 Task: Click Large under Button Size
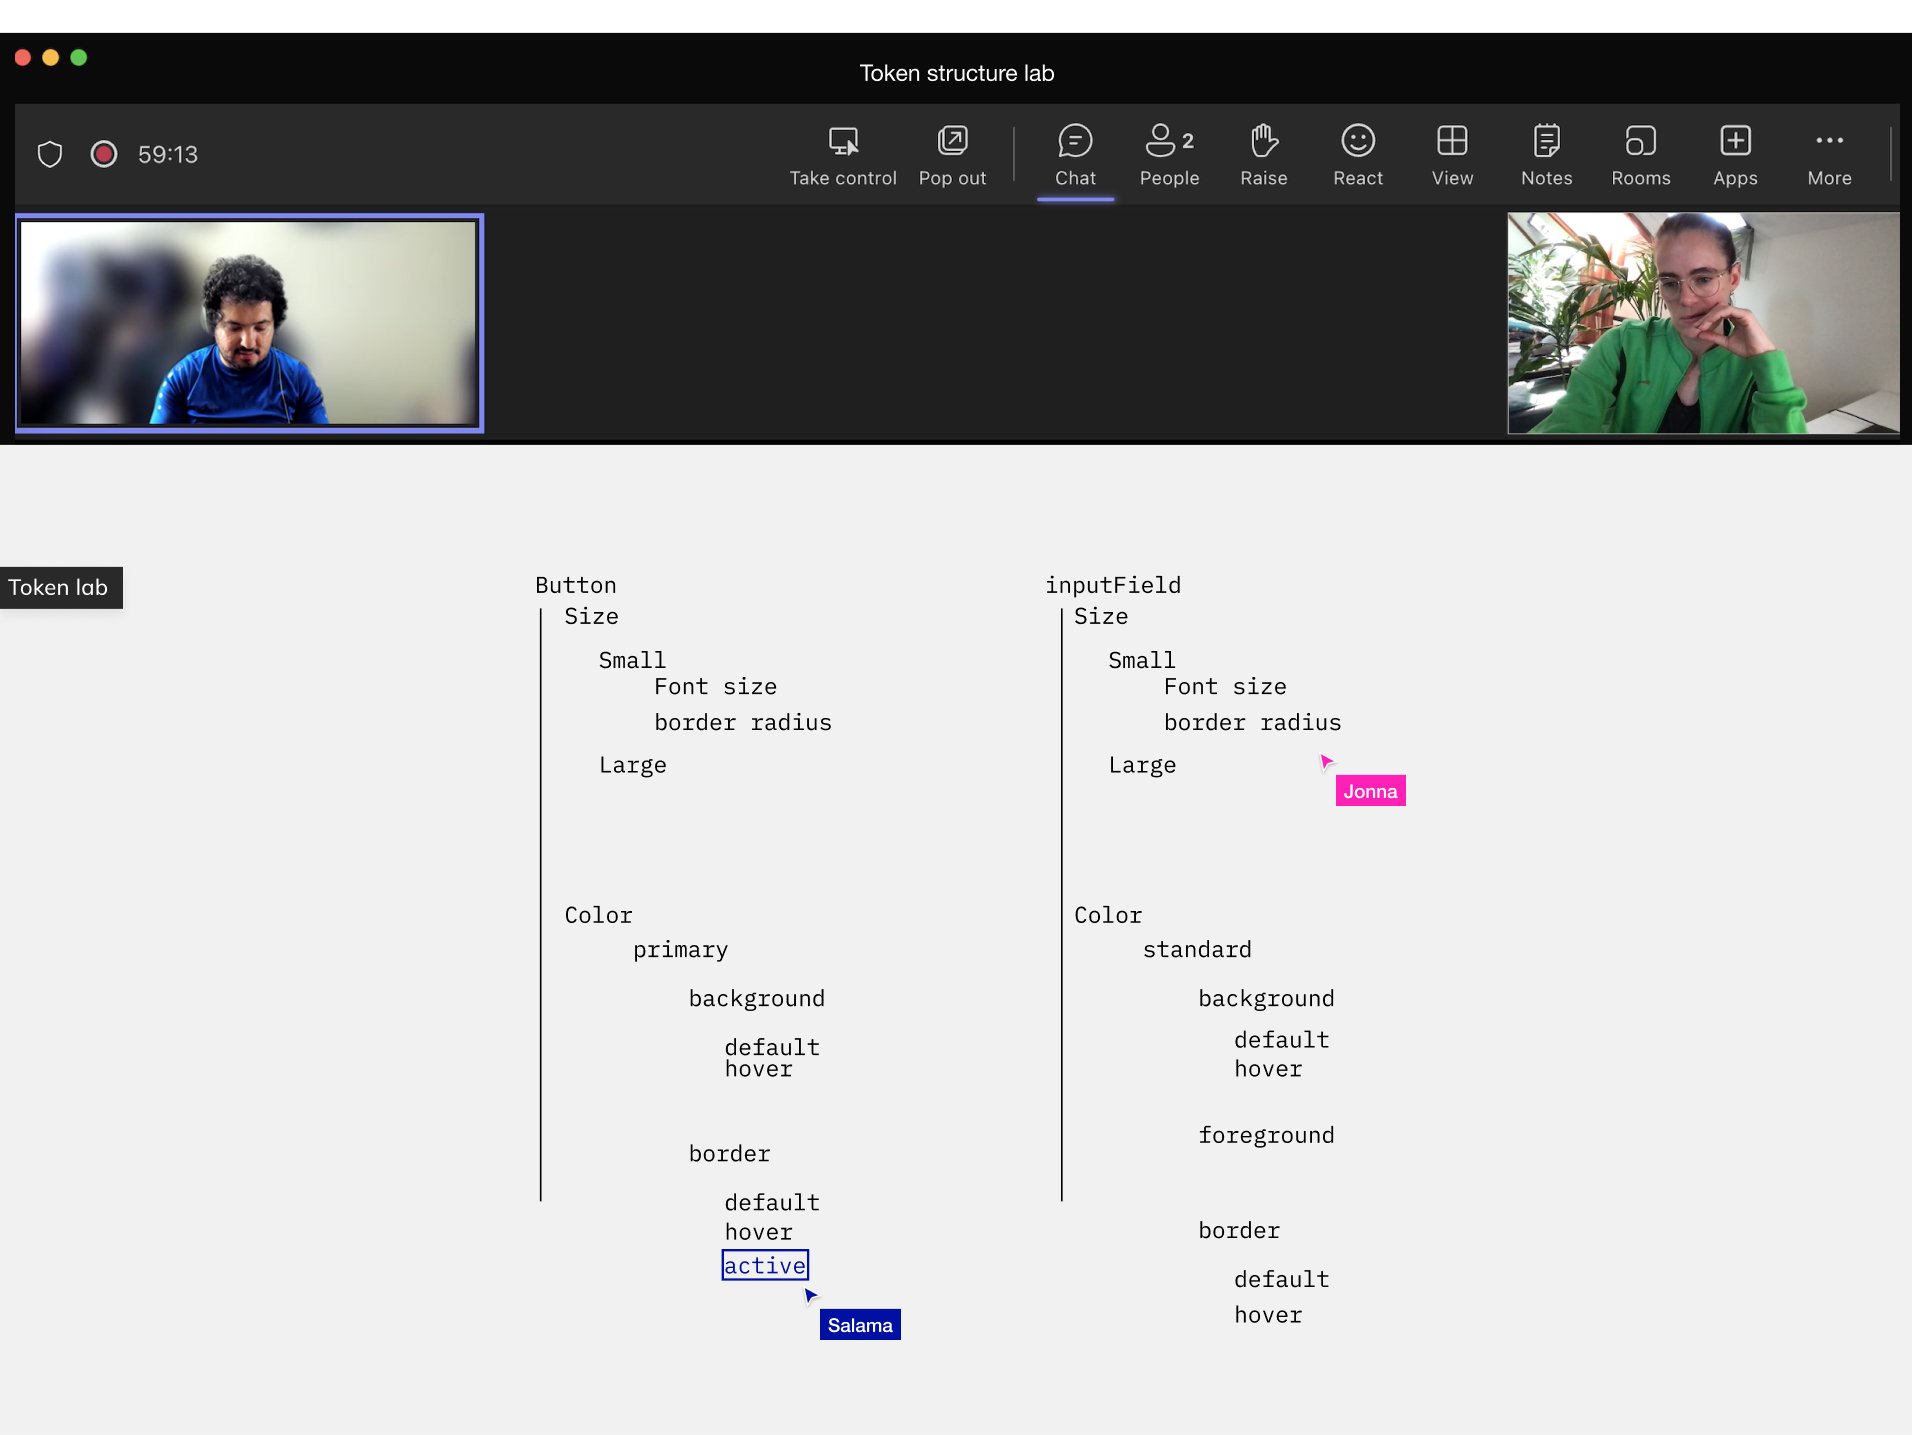coord(633,765)
